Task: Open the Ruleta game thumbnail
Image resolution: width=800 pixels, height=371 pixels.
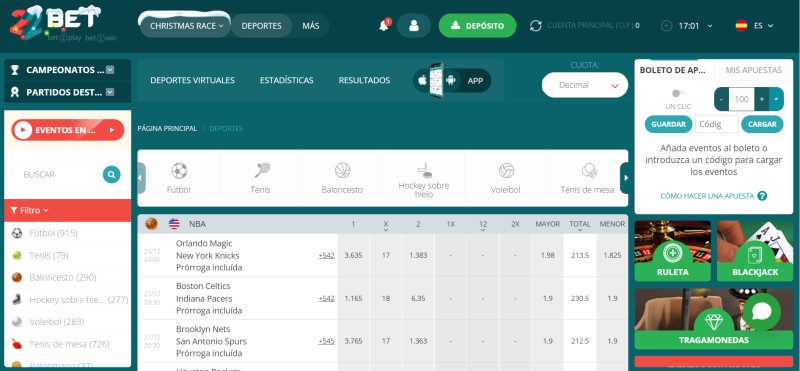Action: click(672, 251)
